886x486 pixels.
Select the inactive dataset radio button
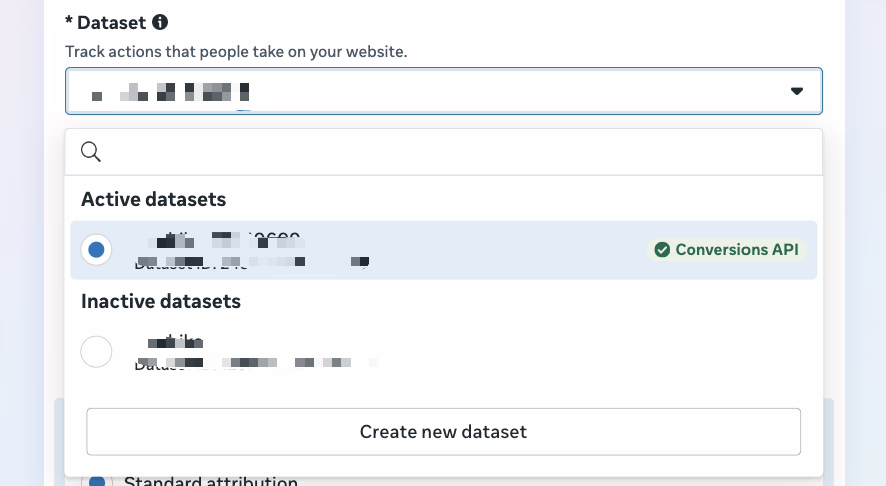point(96,351)
